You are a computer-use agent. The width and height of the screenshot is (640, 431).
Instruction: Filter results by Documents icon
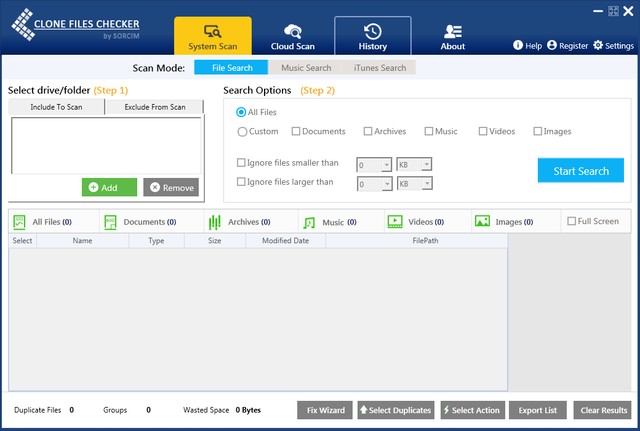pyautogui.click(x=110, y=222)
